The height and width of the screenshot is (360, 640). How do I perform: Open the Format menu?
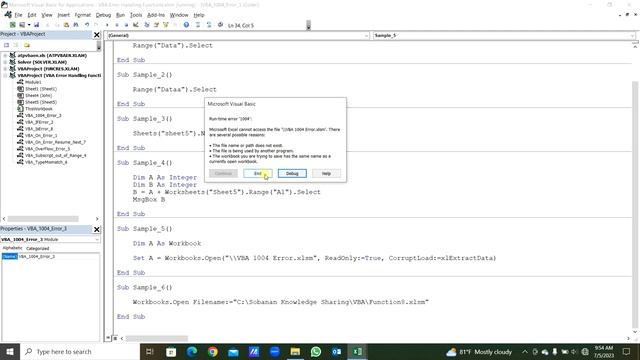[x=82, y=15]
